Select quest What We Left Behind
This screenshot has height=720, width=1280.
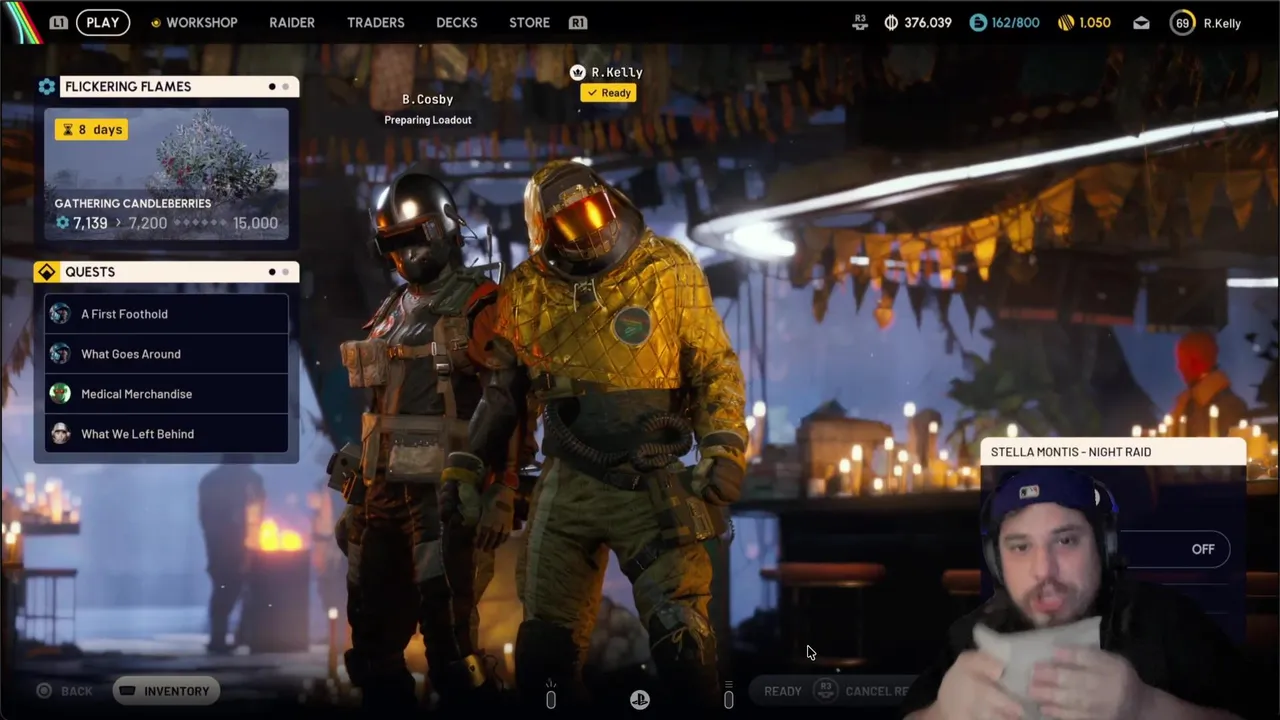(166, 434)
